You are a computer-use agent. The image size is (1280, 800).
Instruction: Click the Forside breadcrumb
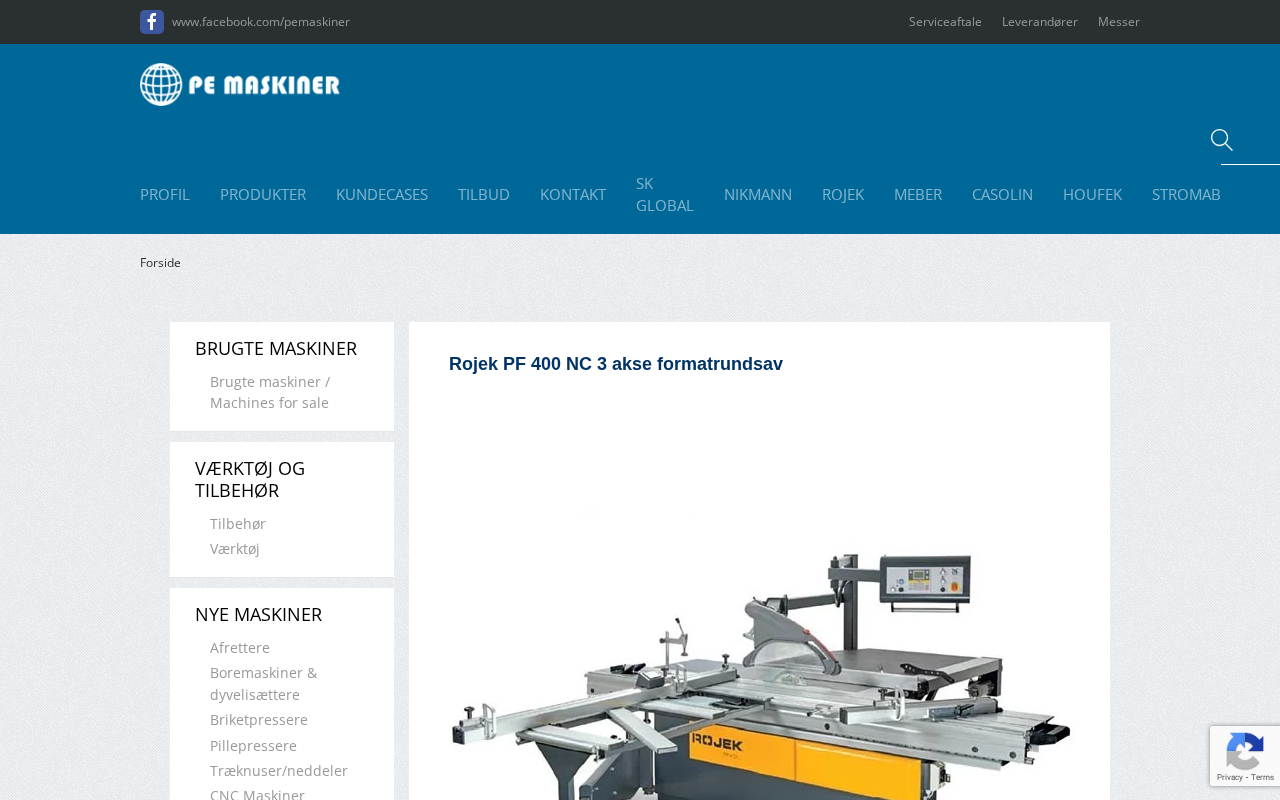tap(160, 263)
